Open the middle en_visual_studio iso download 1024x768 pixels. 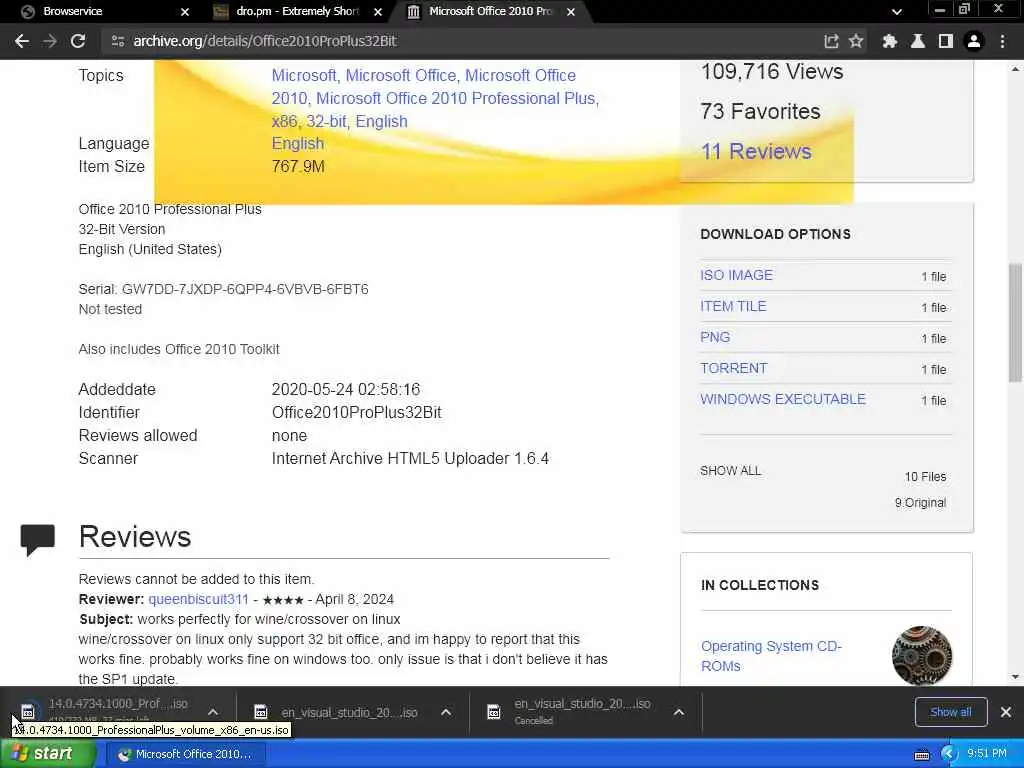point(338,712)
